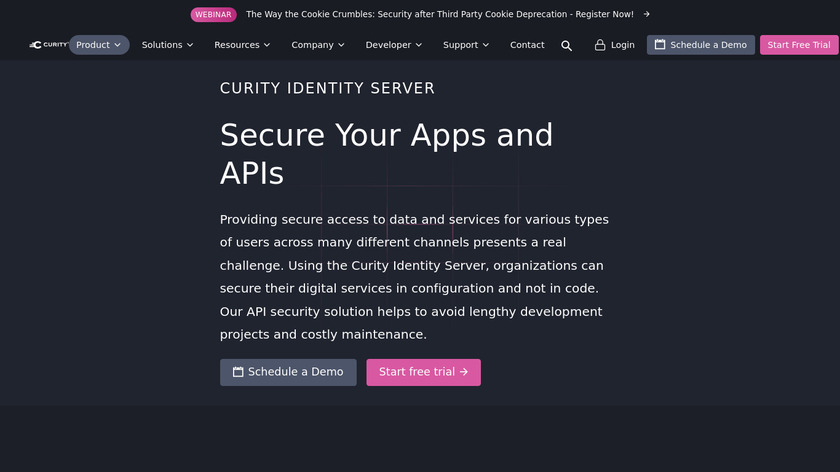840x472 pixels.
Task: Expand the Product menu
Action: tap(99, 45)
